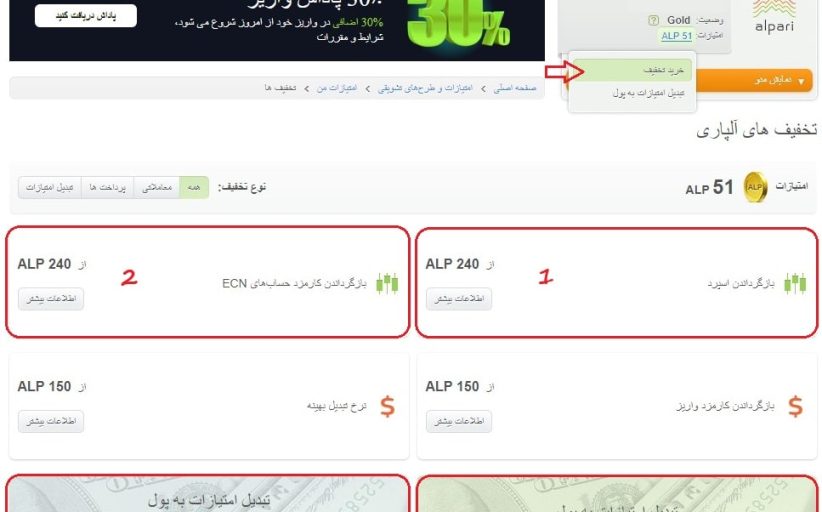Select the معاملاتی discount filter
This screenshot has width=822, height=512.
[x=157, y=187]
